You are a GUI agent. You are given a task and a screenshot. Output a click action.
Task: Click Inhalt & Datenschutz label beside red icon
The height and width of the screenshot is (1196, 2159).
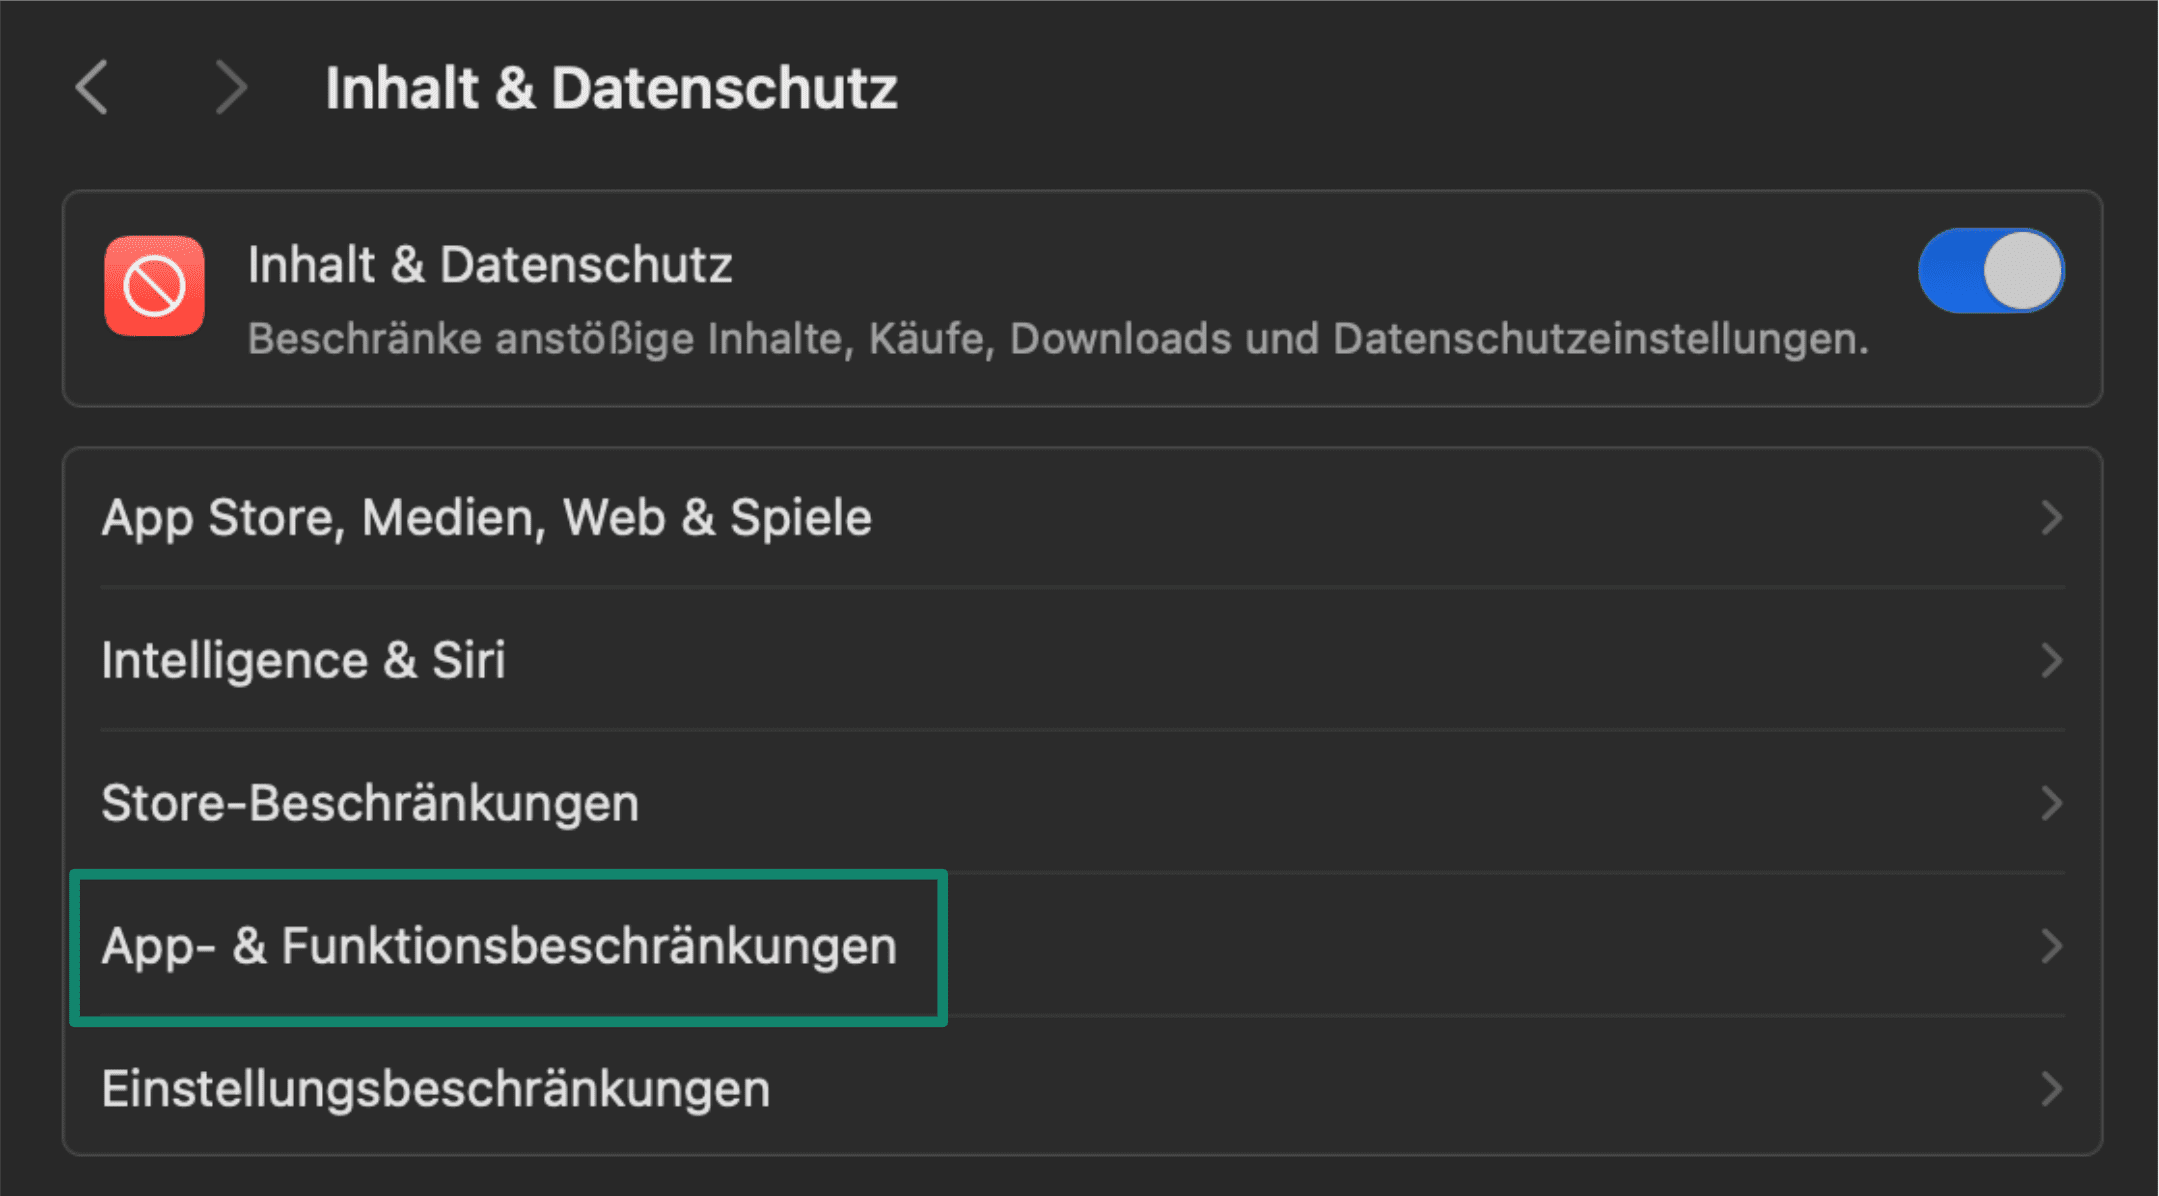490,265
